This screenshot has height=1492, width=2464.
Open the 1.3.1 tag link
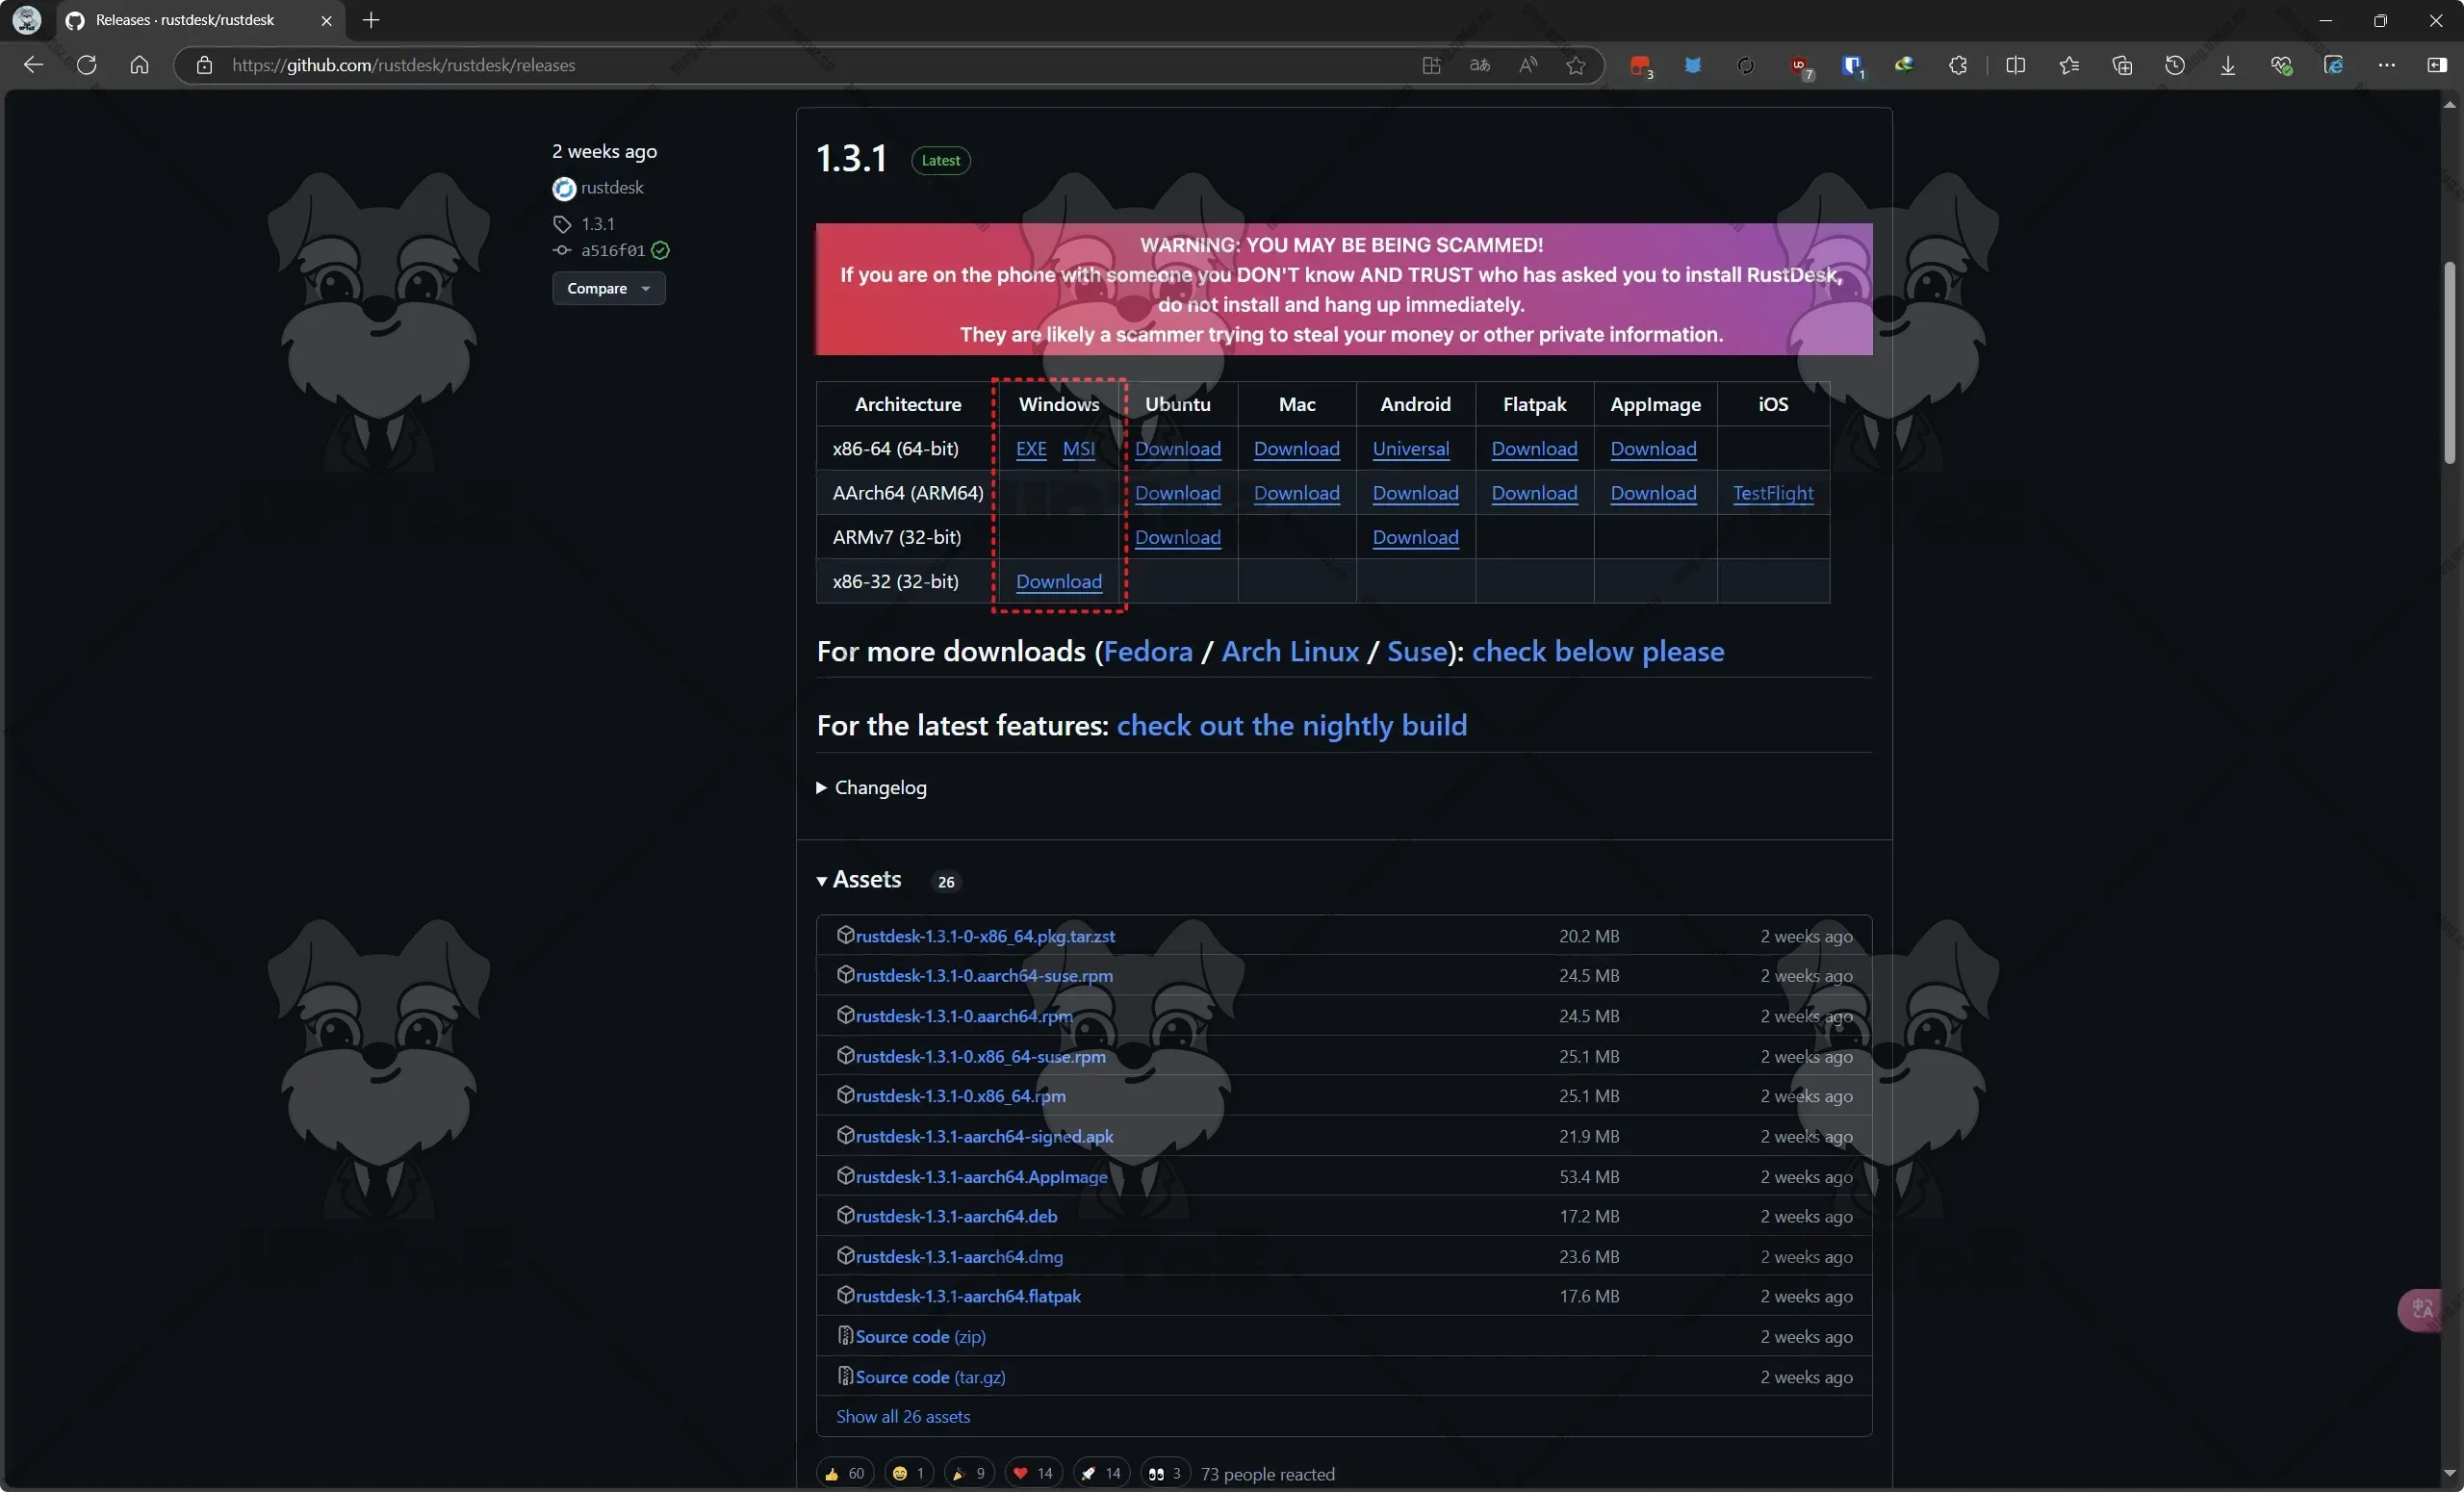point(597,223)
